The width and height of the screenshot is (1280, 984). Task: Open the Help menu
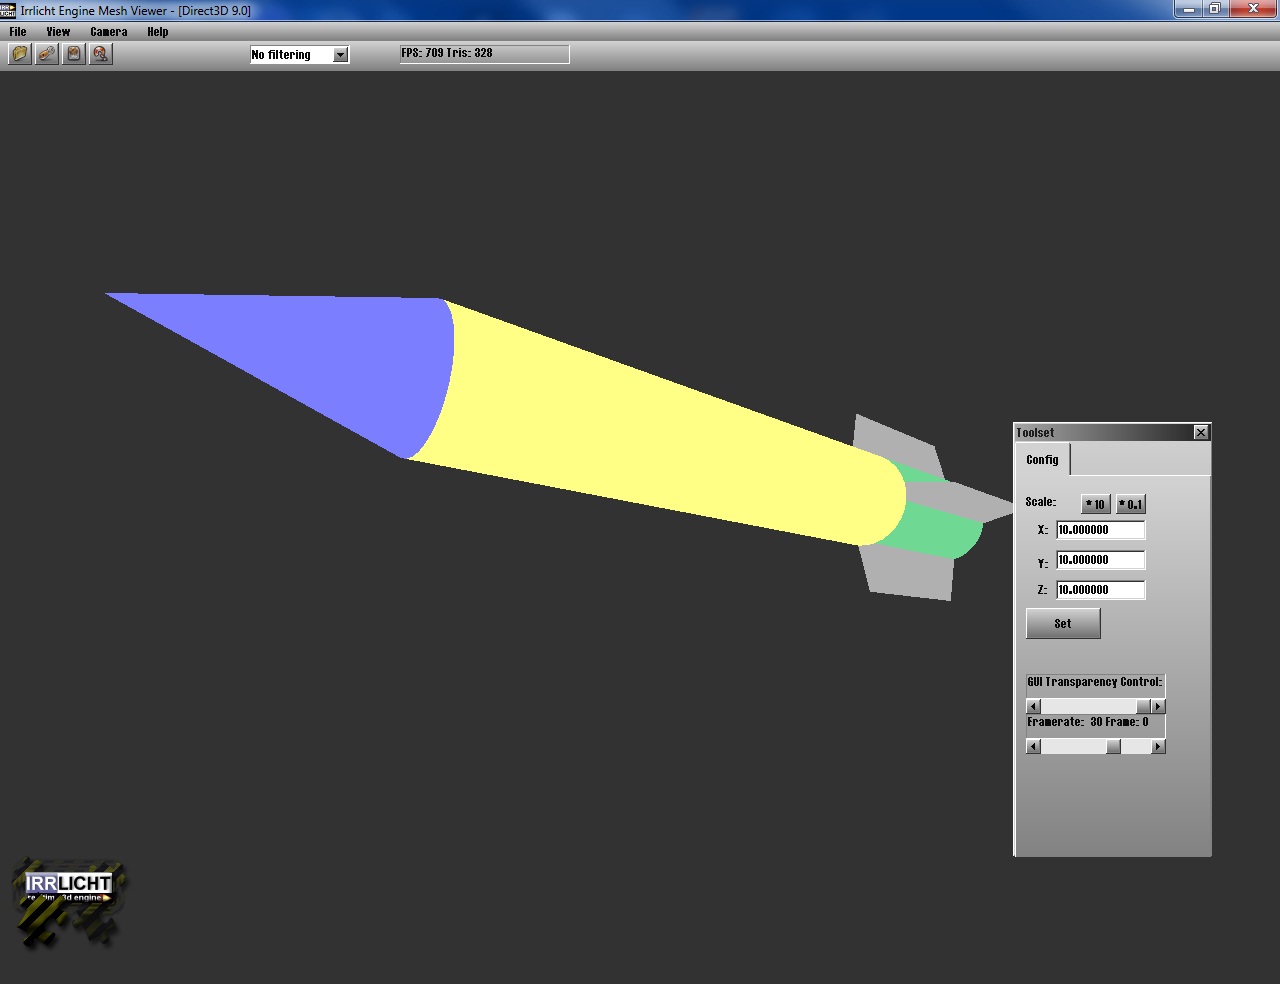(158, 32)
